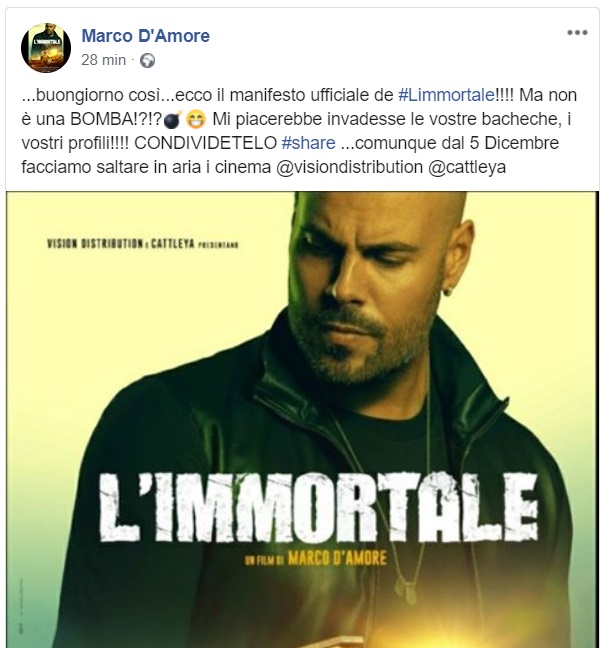606x648 pixels.
Task: Select the @visiondistribution mention text
Action: pos(349,167)
